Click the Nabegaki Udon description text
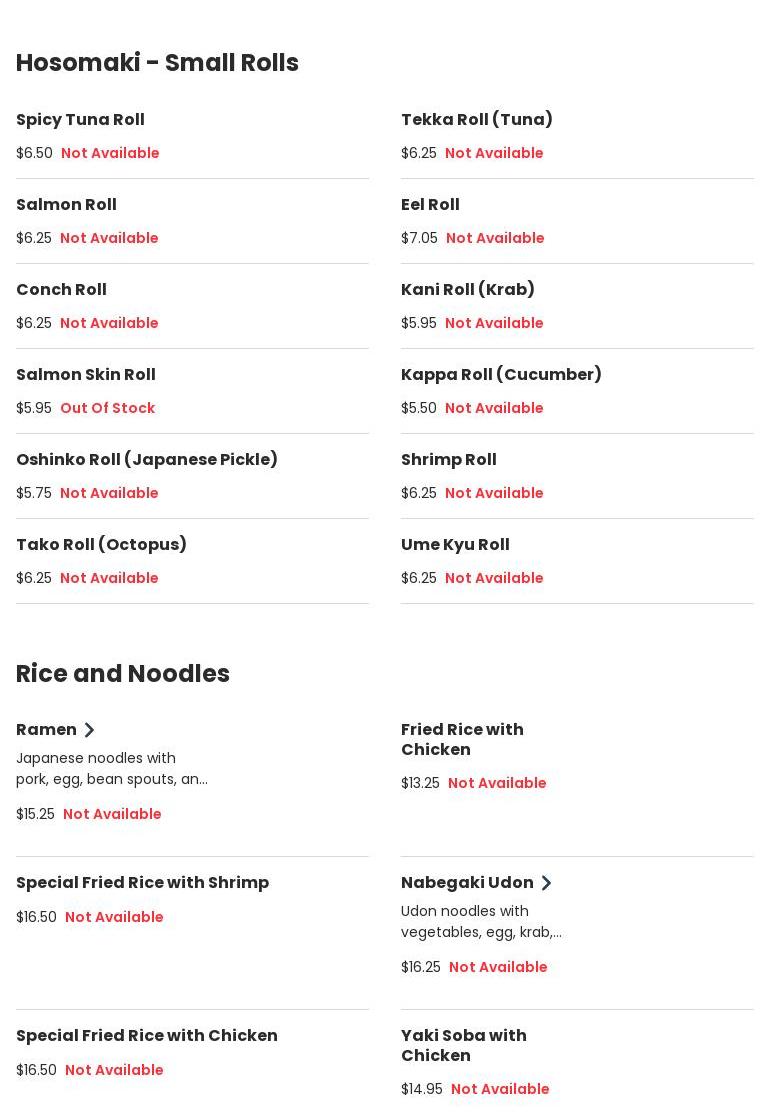This screenshot has width=770, height=1118. (480, 922)
